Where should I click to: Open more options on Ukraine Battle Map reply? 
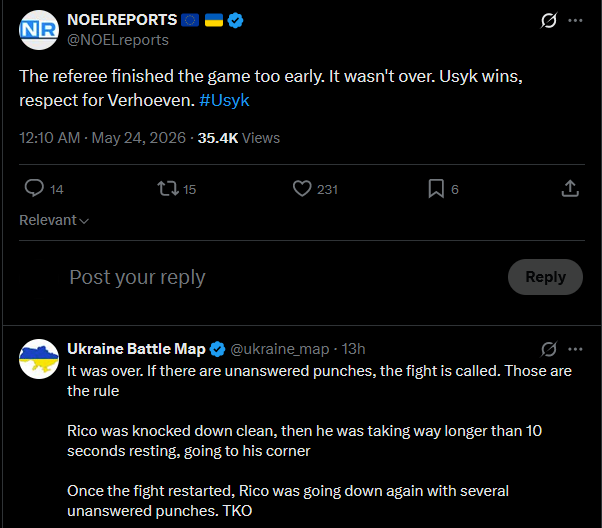click(x=575, y=349)
